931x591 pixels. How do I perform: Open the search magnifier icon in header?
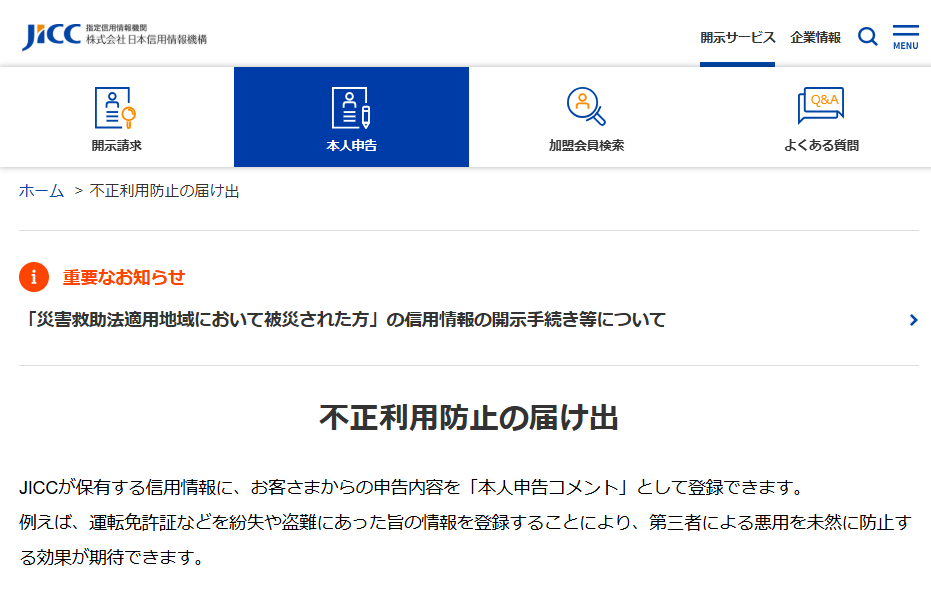868,37
